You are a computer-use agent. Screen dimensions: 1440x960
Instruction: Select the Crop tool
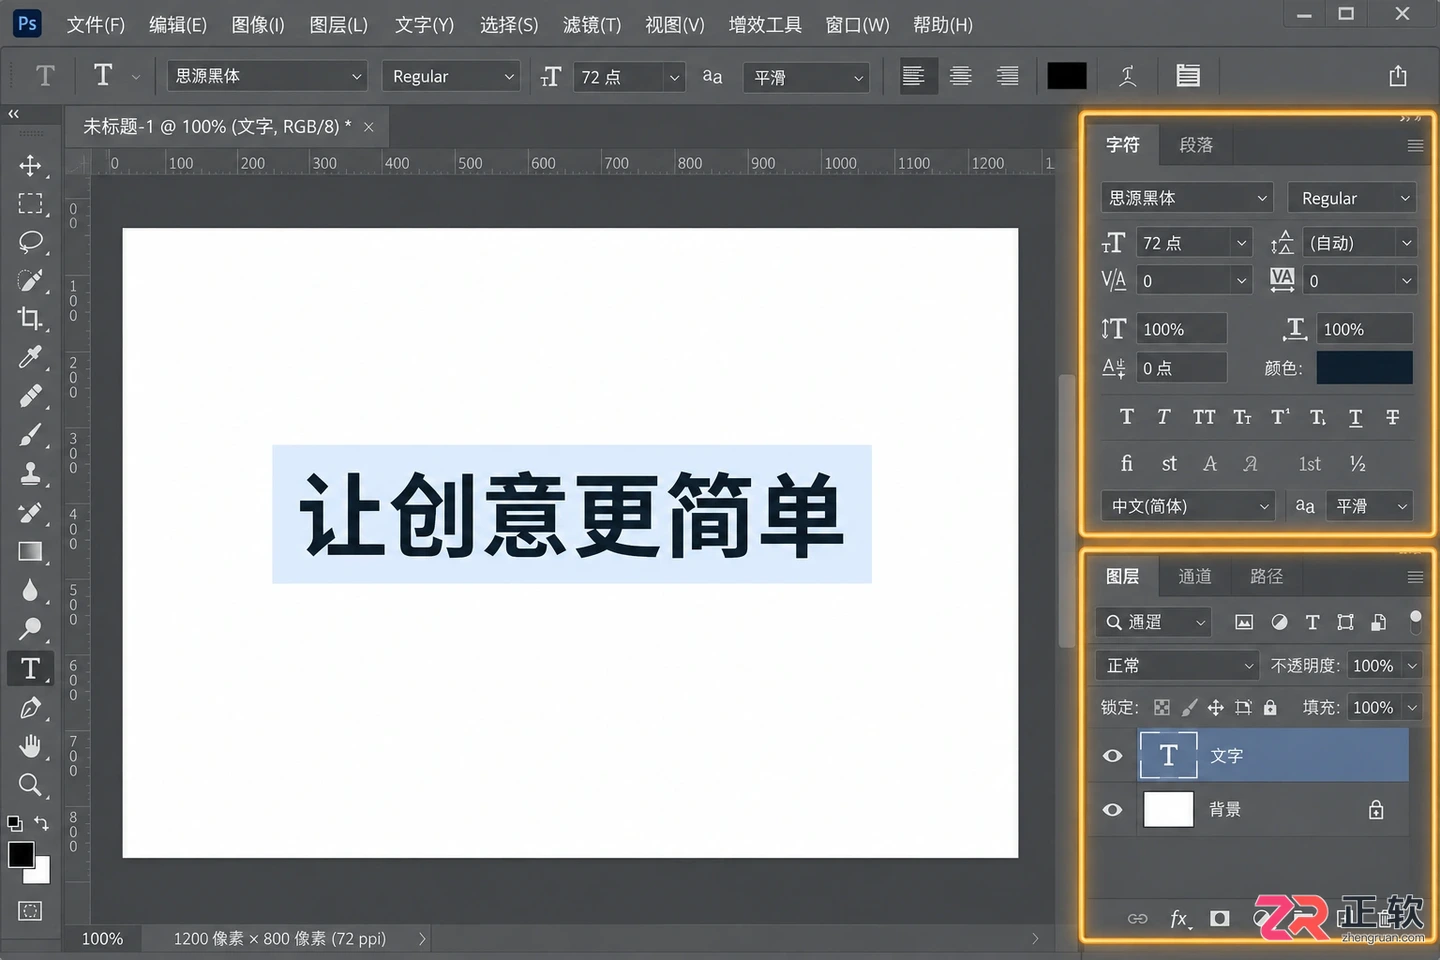point(30,319)
